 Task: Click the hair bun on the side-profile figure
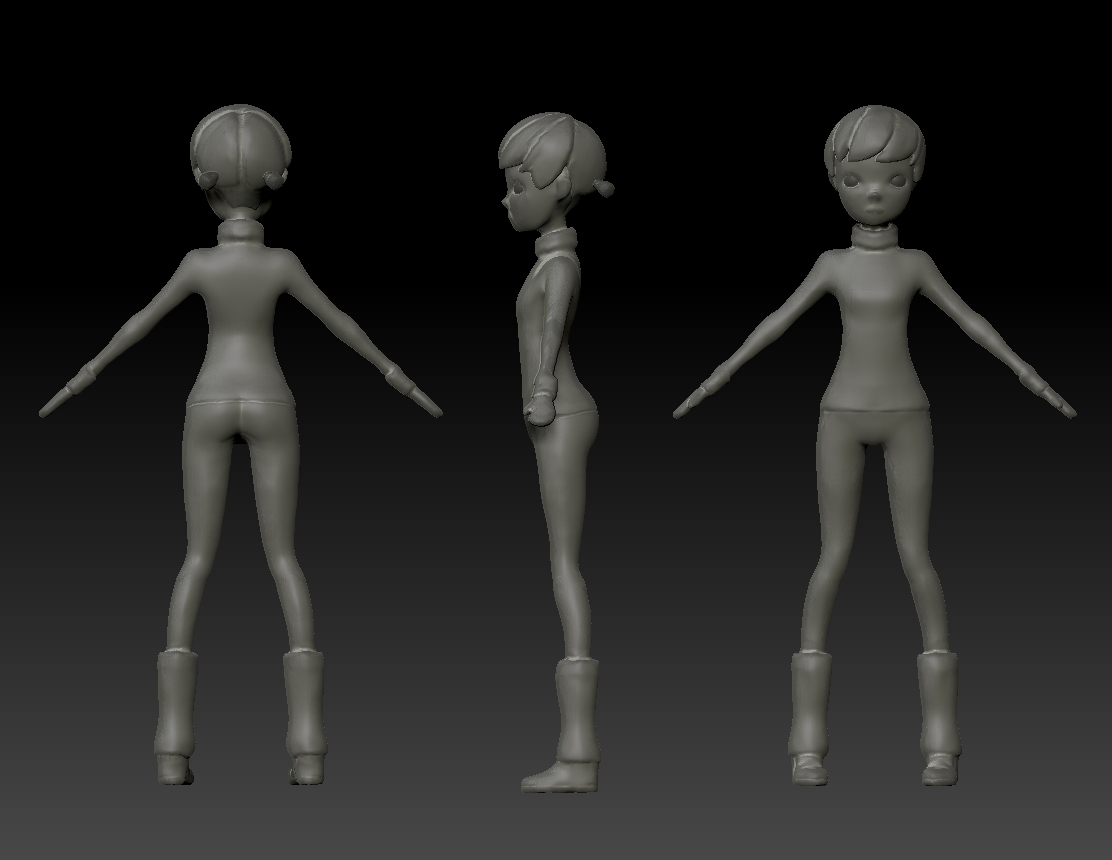604,187
